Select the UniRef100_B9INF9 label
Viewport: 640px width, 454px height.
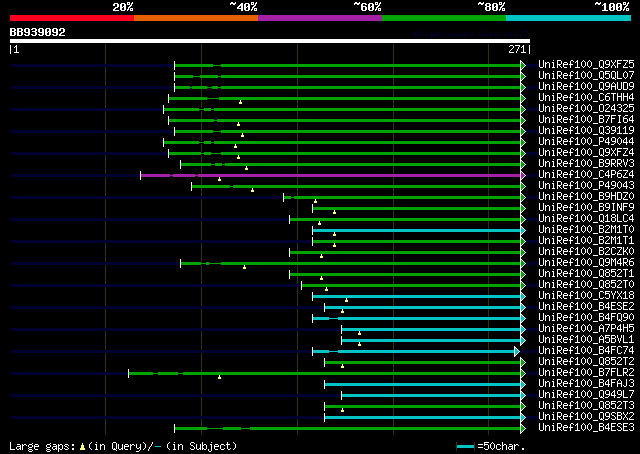[586, 207]
